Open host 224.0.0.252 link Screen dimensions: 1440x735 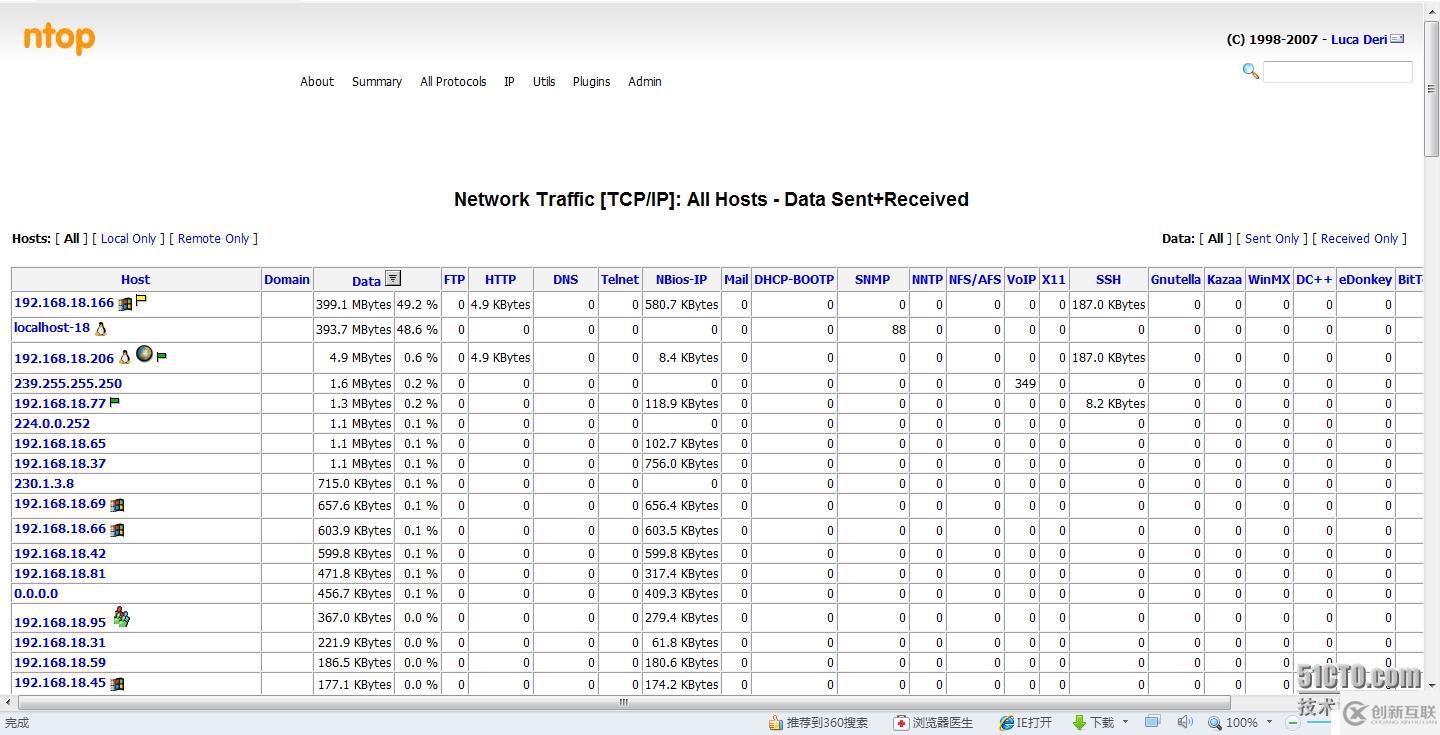(x=52, y=424)
